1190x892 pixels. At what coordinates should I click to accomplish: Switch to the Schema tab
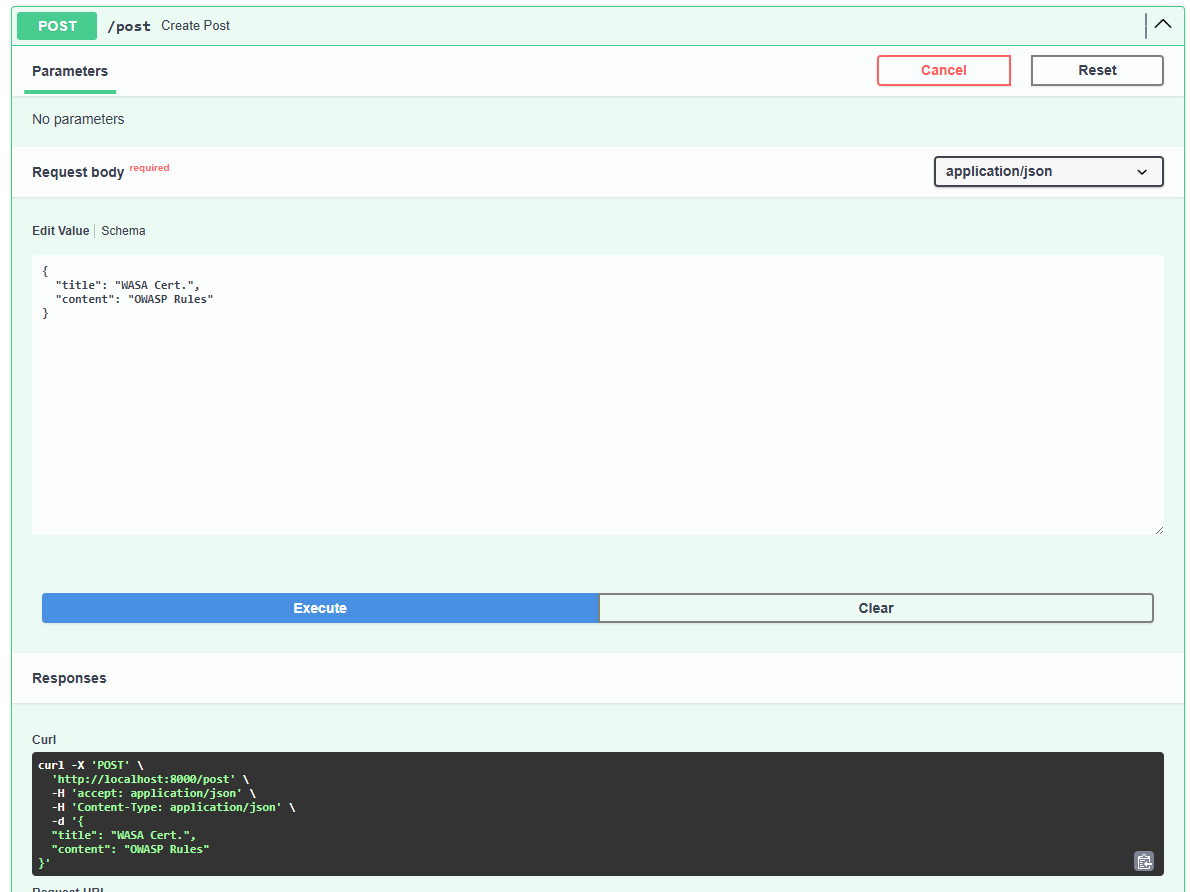[123, 231]
